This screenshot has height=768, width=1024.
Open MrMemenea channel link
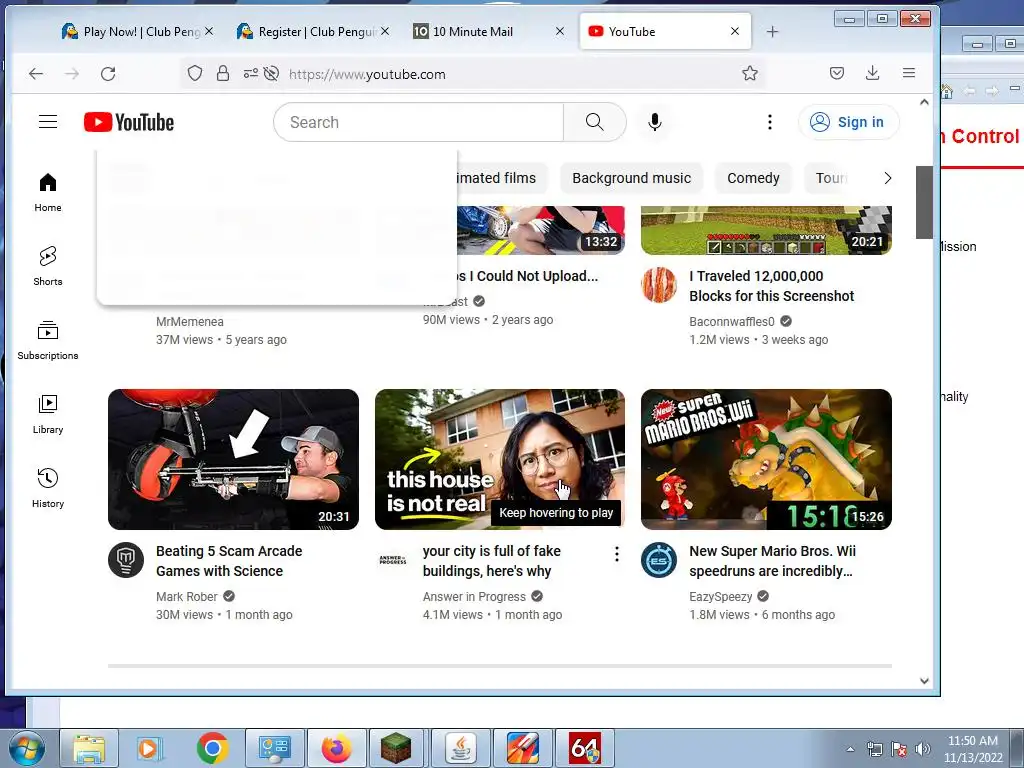tap(190, 321)
